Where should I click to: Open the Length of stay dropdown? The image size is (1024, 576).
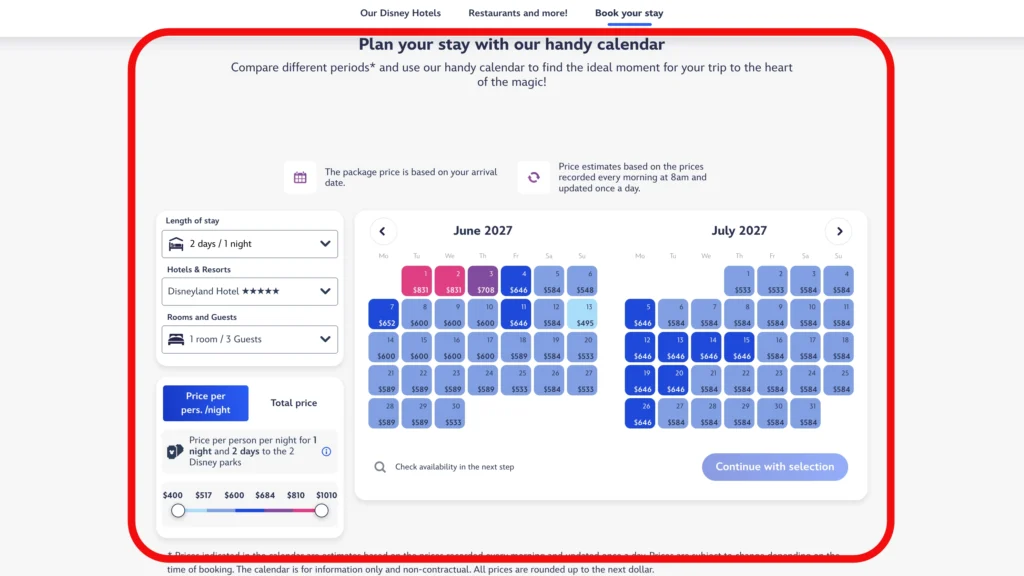[x=249, y=244]
